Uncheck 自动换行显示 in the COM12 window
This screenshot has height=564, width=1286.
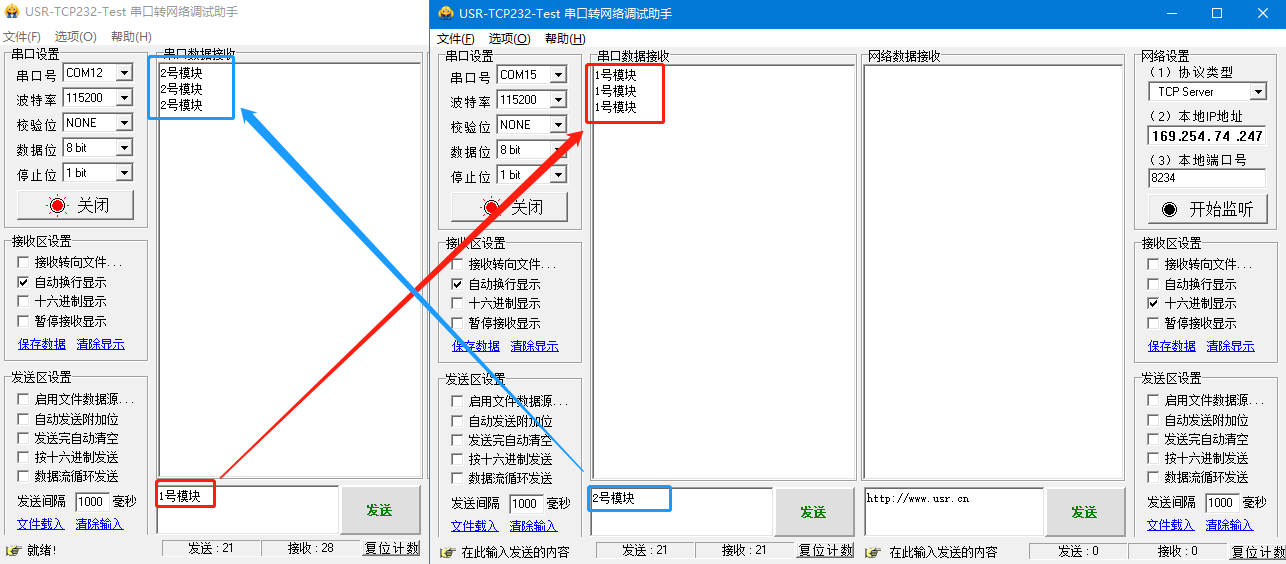[23, 282]
